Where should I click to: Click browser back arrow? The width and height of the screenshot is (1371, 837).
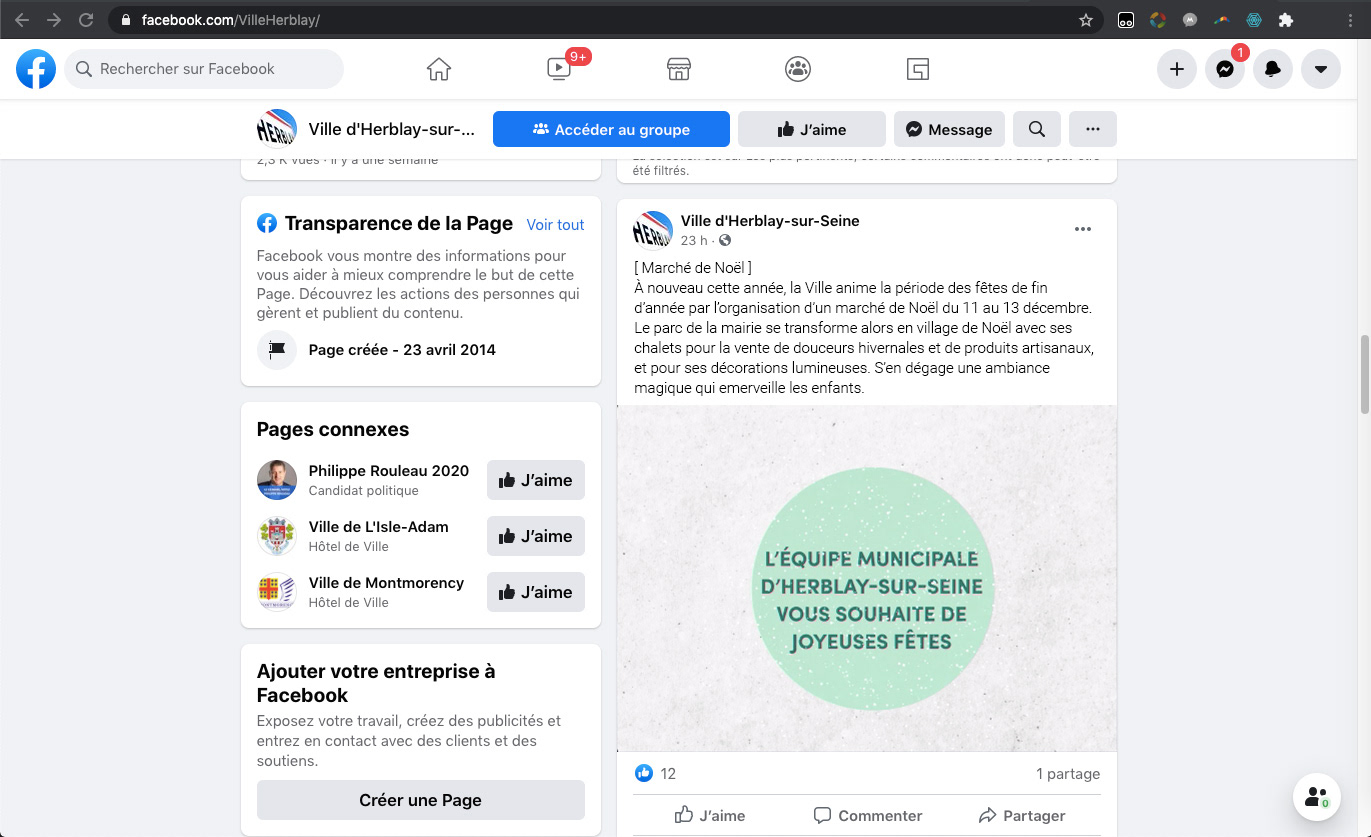[x=22, y=20]
